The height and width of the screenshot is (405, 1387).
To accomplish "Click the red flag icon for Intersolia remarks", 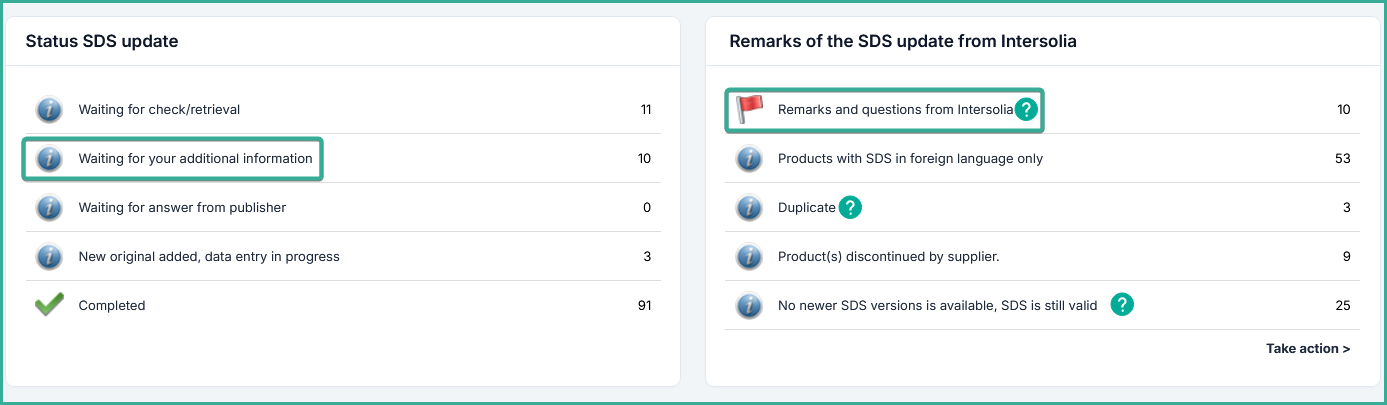I will coord(749,109).
